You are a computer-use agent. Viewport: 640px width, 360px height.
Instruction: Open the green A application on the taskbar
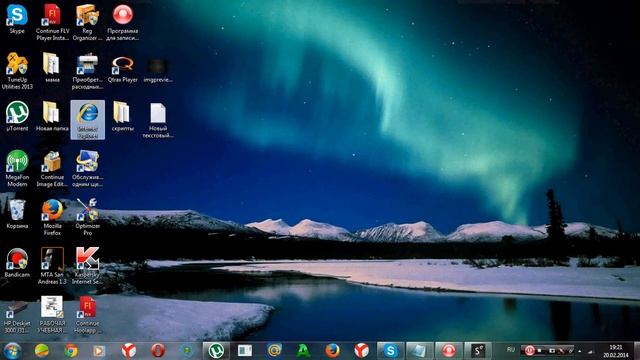[x=303, y=351]
